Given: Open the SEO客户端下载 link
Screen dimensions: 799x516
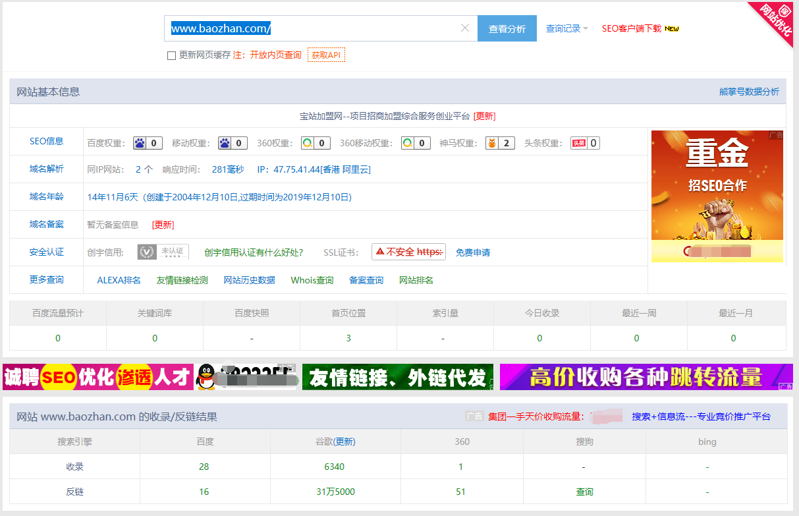Looking at the screenshot, I should point(631,29).
